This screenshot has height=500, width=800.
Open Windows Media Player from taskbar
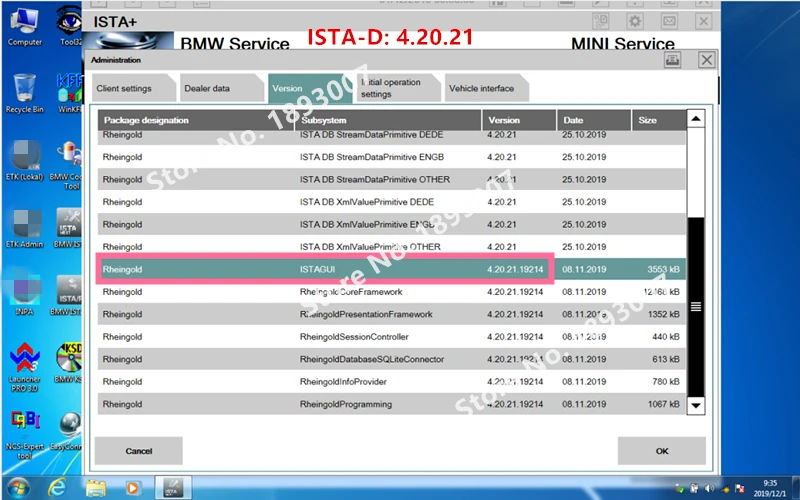tap(133, 488)
